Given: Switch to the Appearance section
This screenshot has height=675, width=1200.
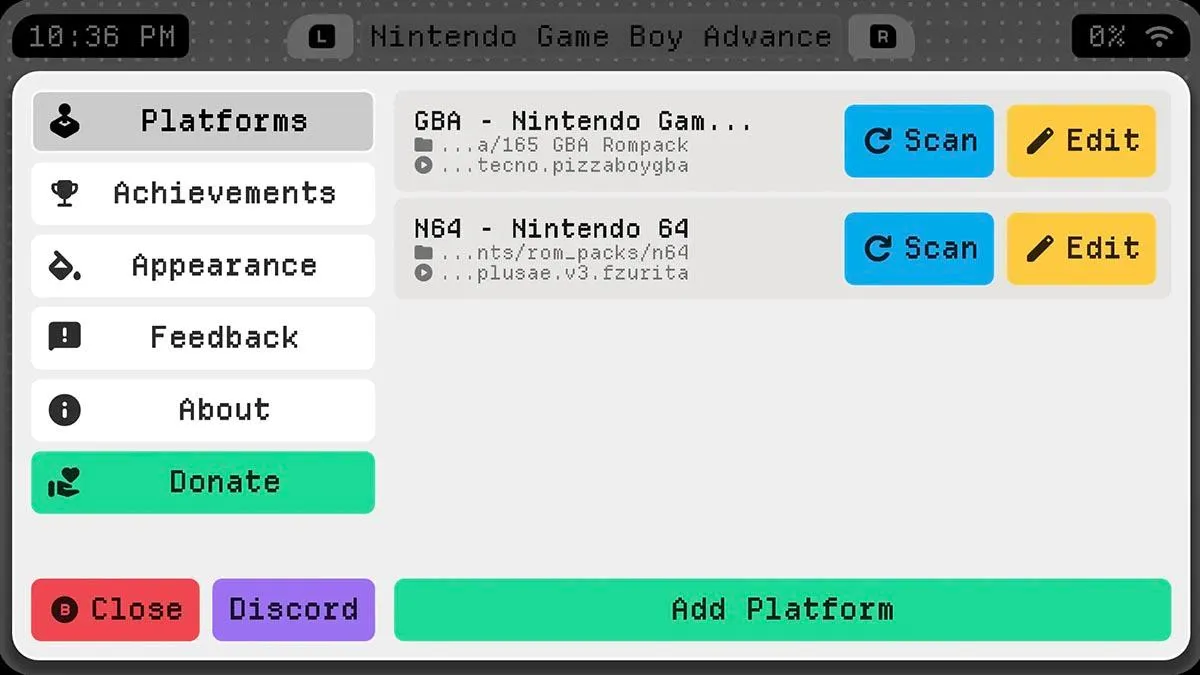Looking at the screenshot, I should click(203, 266).
